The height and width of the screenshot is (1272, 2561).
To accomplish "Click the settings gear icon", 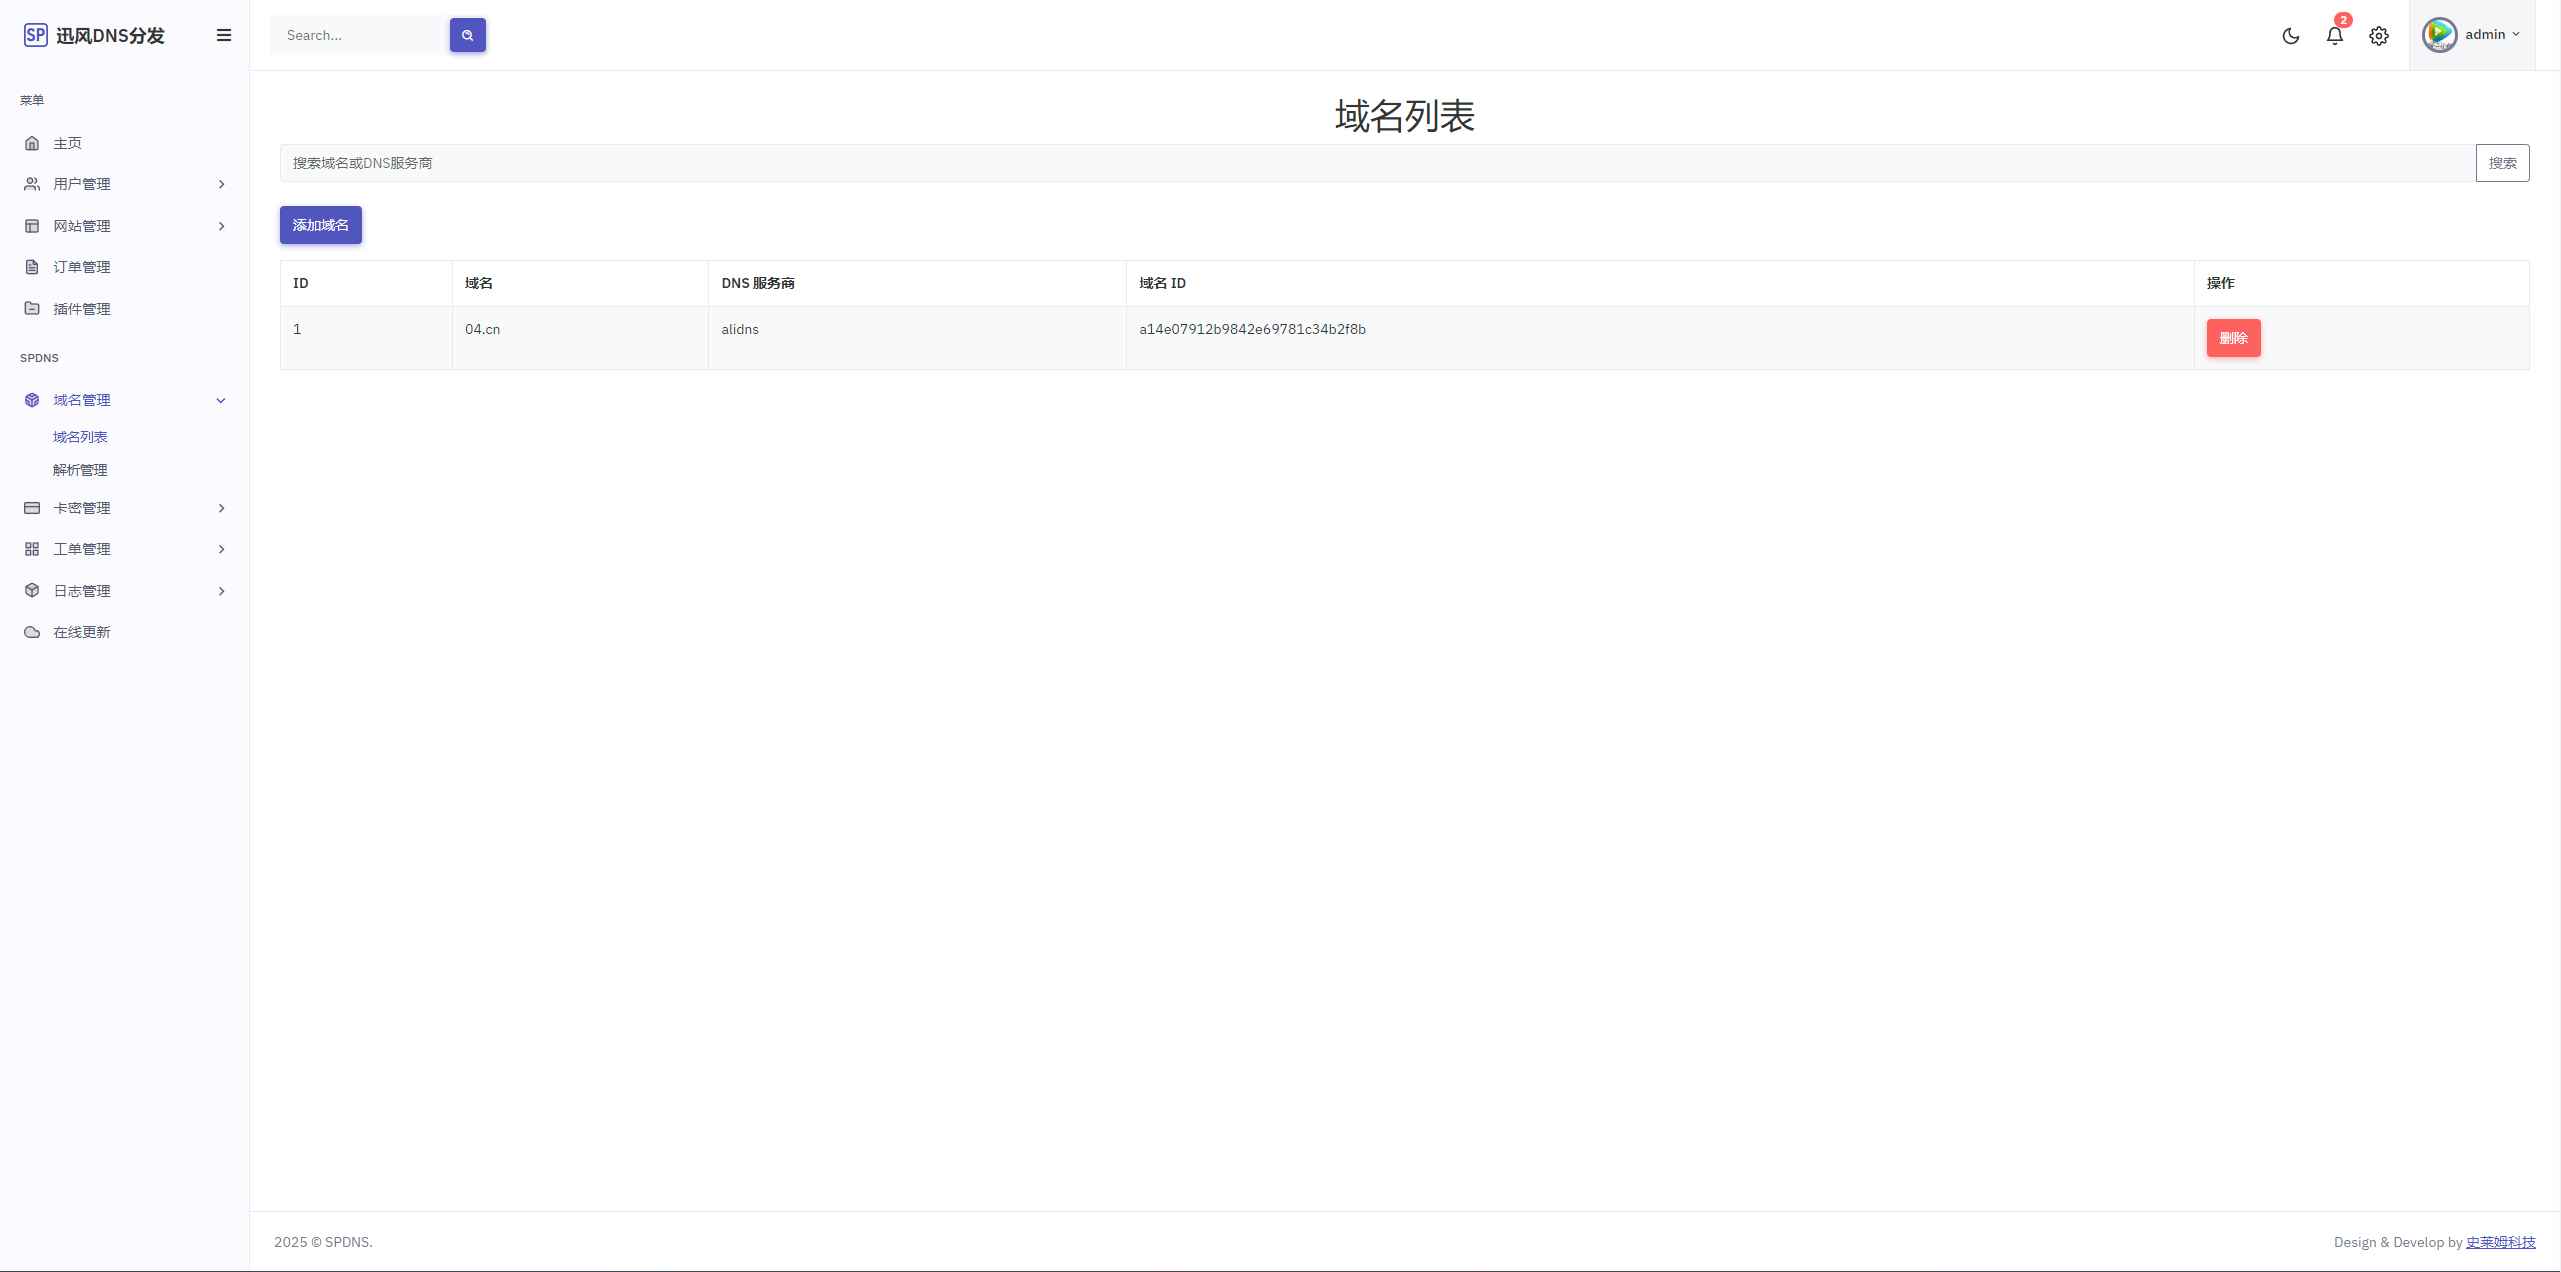I will (x=2378, y=34).
